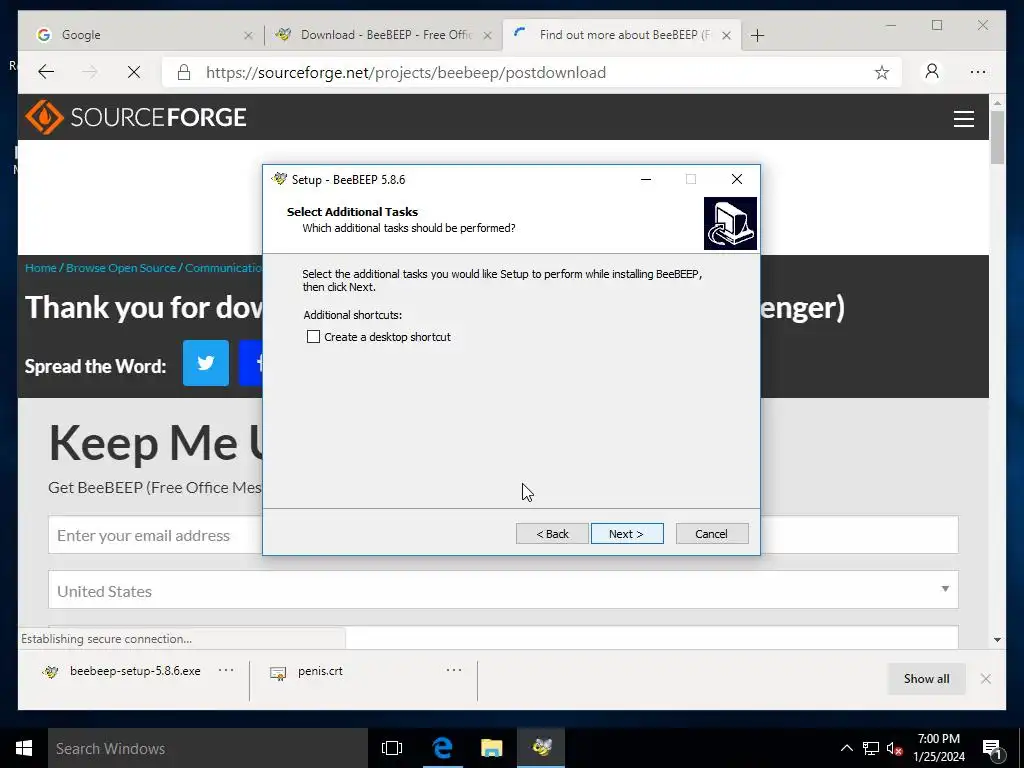Close the BeeBEEP setup window
Screen dimensions: 1024x768
[737, 179]
